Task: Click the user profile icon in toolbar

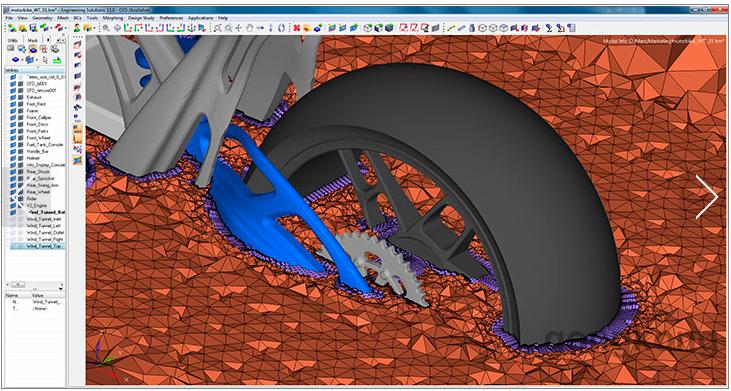Action: click(76, 28)
